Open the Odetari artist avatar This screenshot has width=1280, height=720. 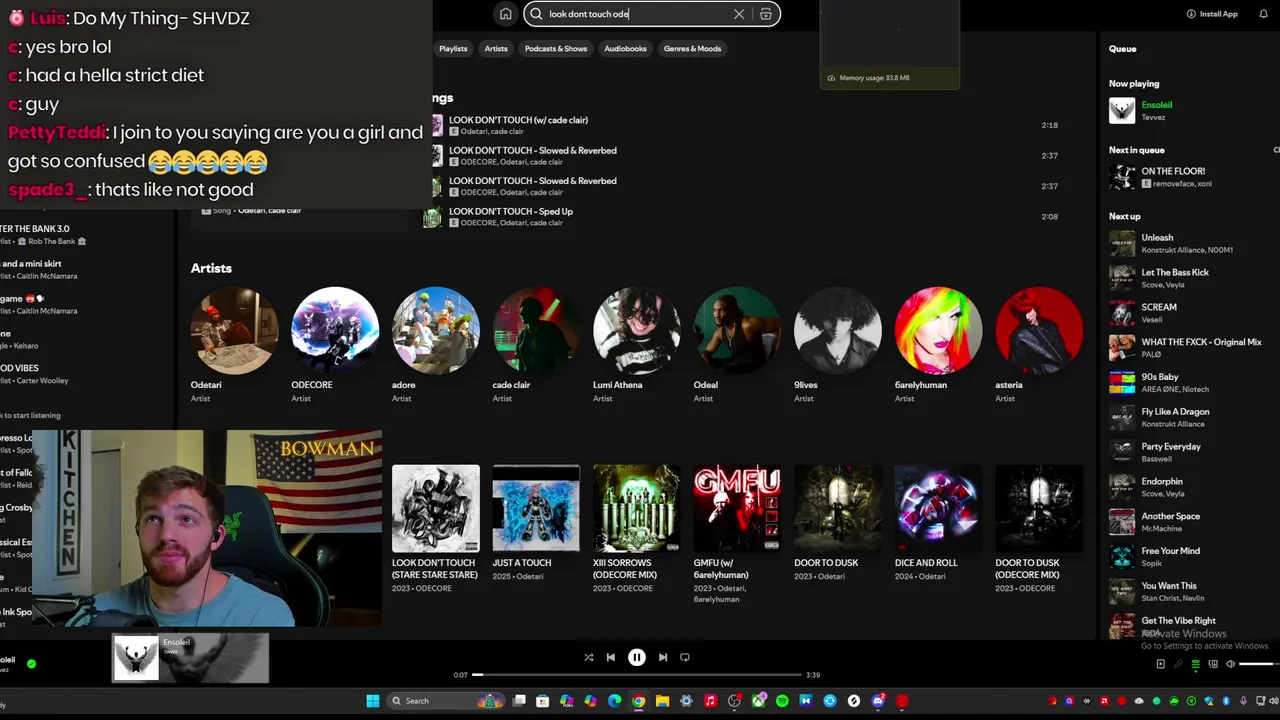pos(234,331)
